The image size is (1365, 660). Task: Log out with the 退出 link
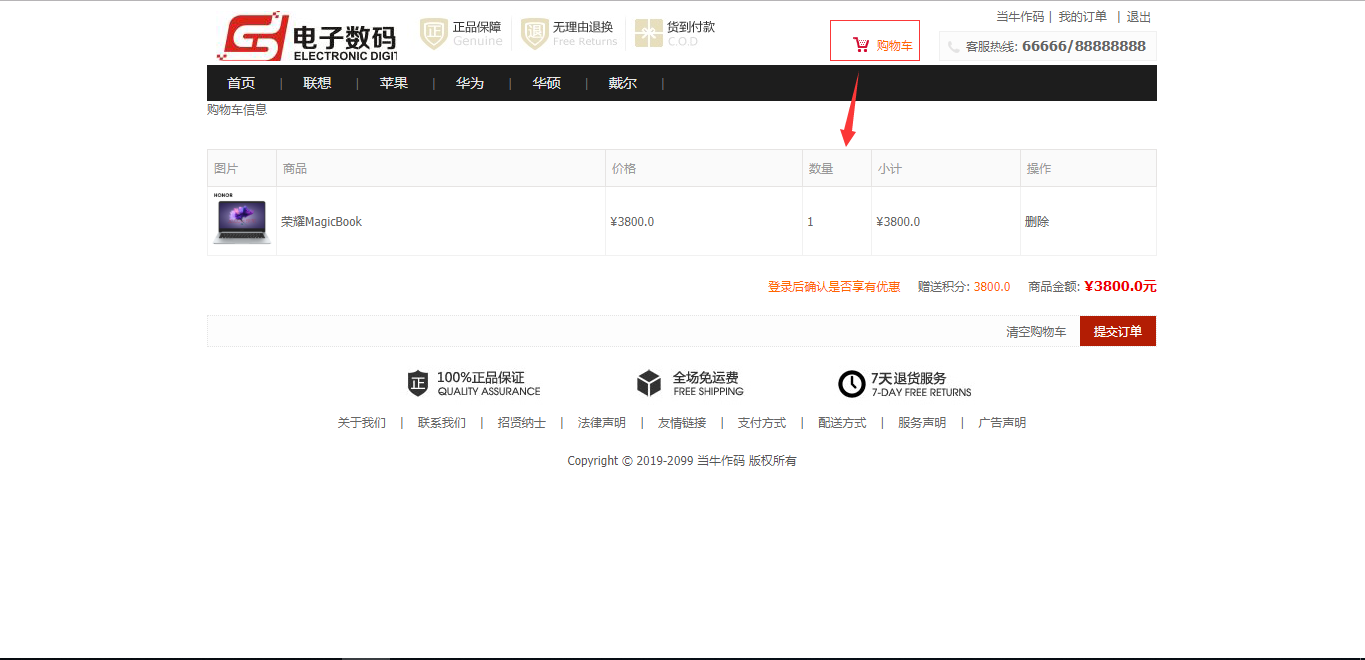pos(1139,17)
